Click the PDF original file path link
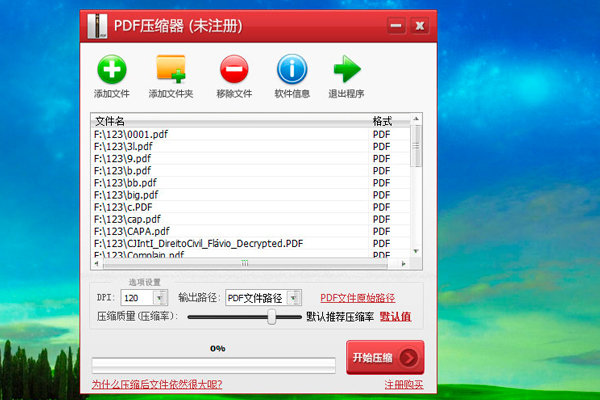Screen dimensions: 600x400 [x=357, y=298]
